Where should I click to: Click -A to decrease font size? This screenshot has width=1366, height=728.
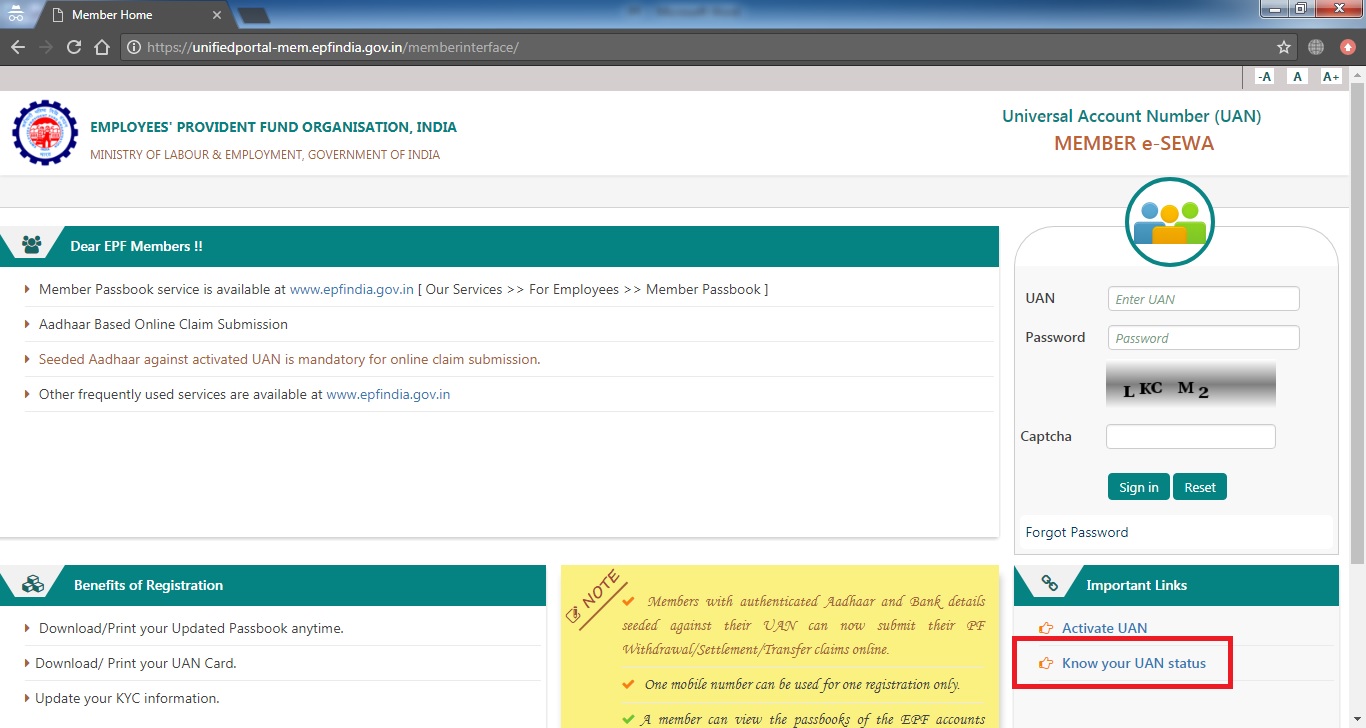(x=1264, y=76)
